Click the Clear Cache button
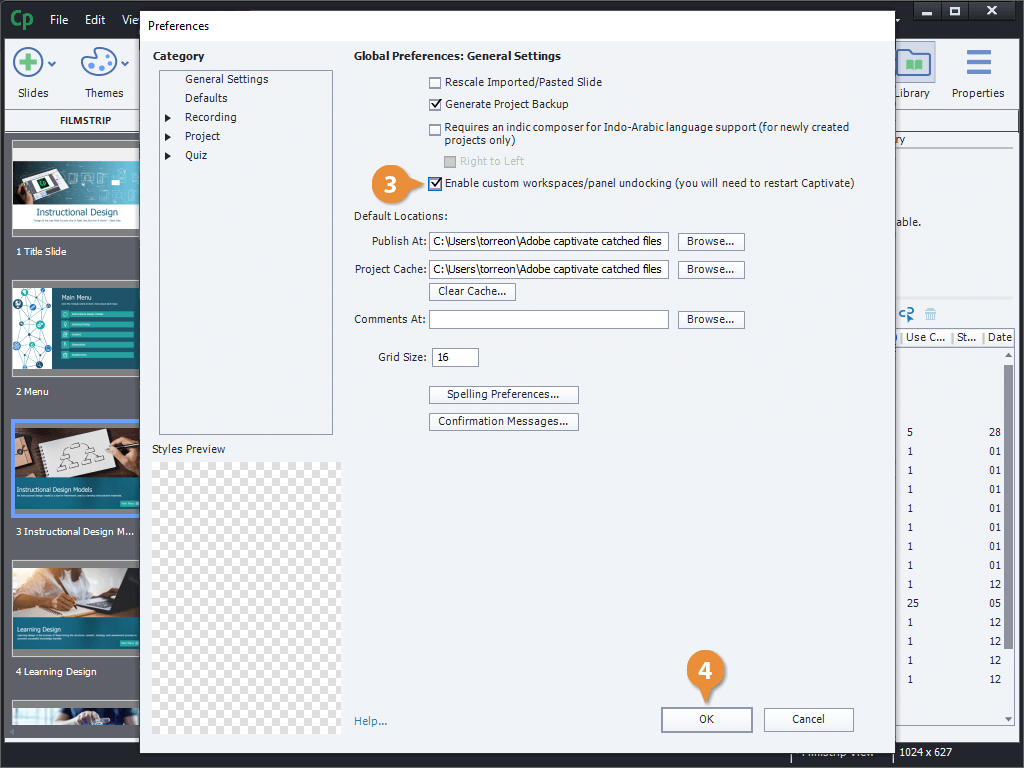 [x=472, y=291]
